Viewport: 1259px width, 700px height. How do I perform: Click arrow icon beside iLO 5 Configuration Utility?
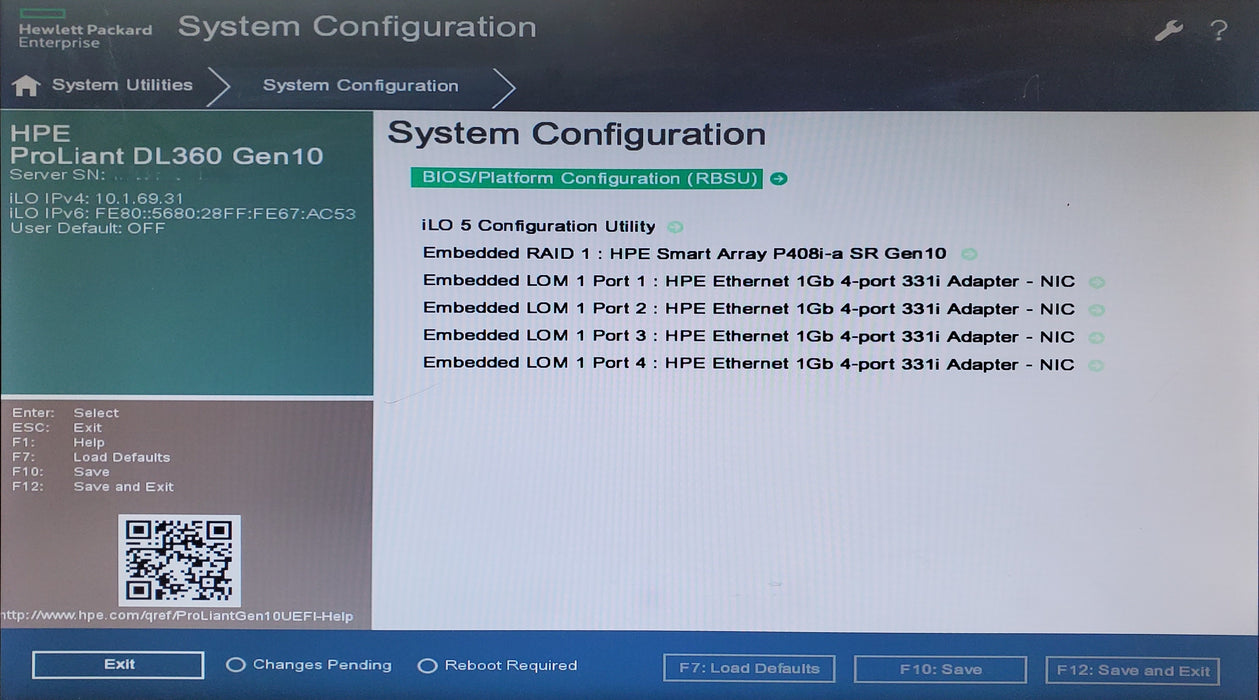tap(675, 227)
